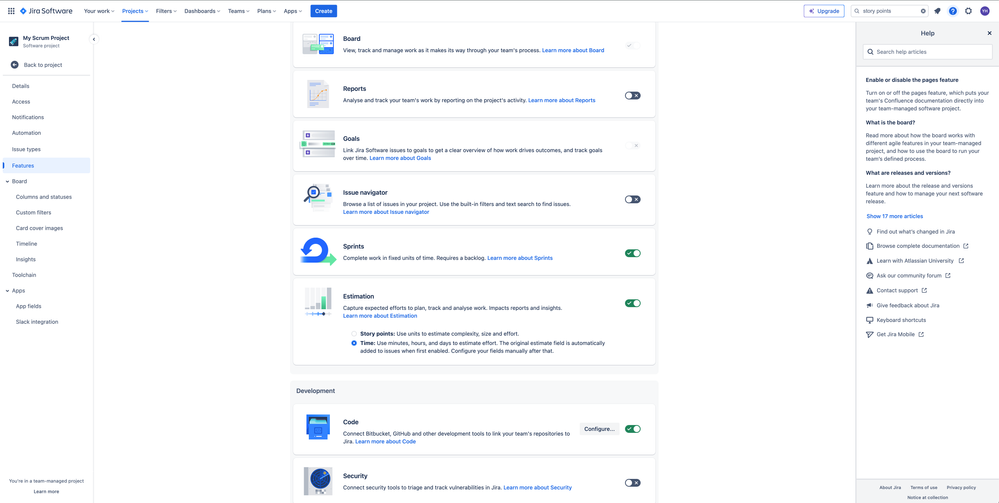999x503 pixels.
Task: Click the community forum chat icon
Action: (x=870, y=275)
